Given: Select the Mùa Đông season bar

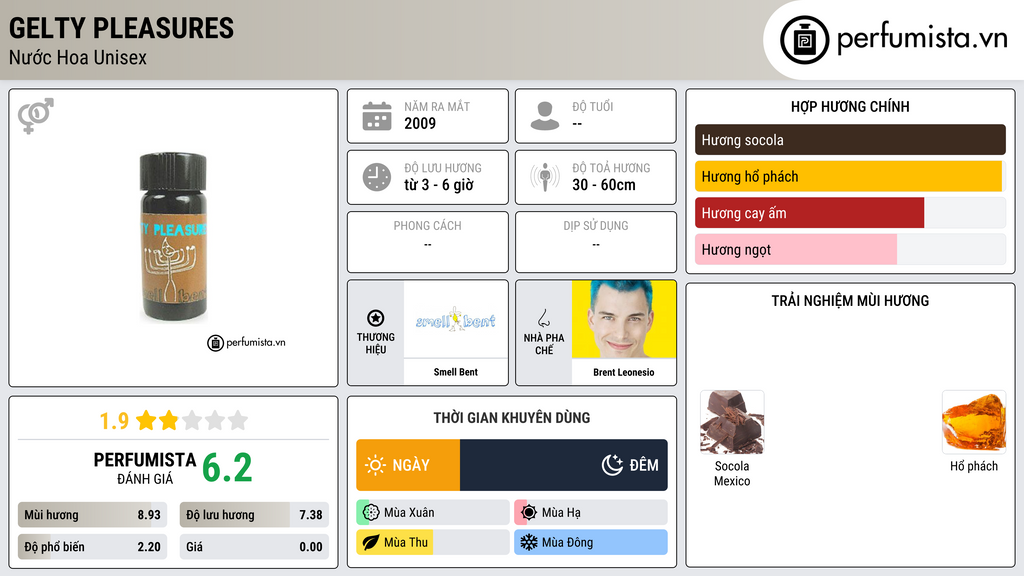Looking at the screenshot, I should [591, 542].
